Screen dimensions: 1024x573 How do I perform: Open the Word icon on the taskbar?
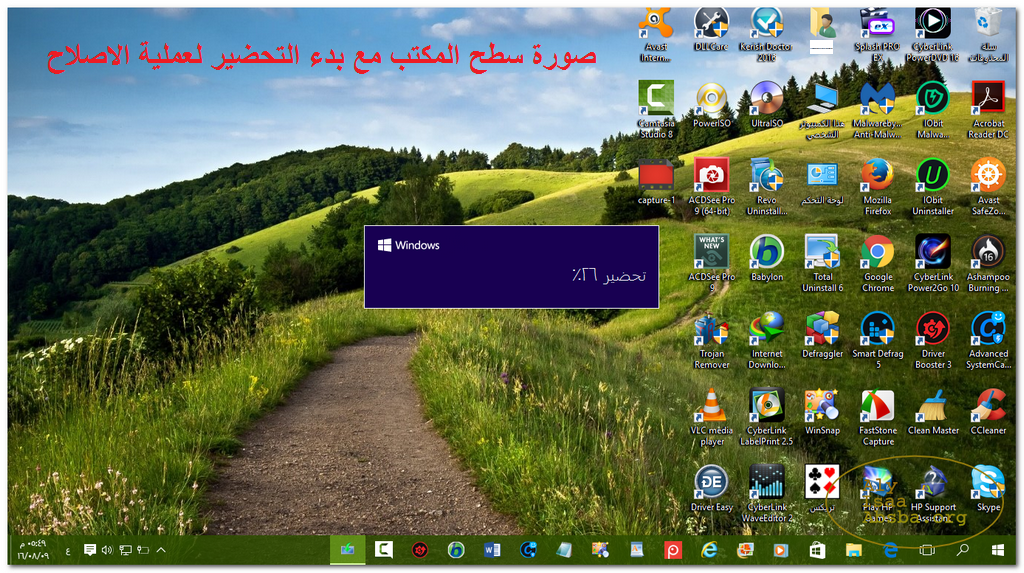pyautogui.click(x=491, y=550)
